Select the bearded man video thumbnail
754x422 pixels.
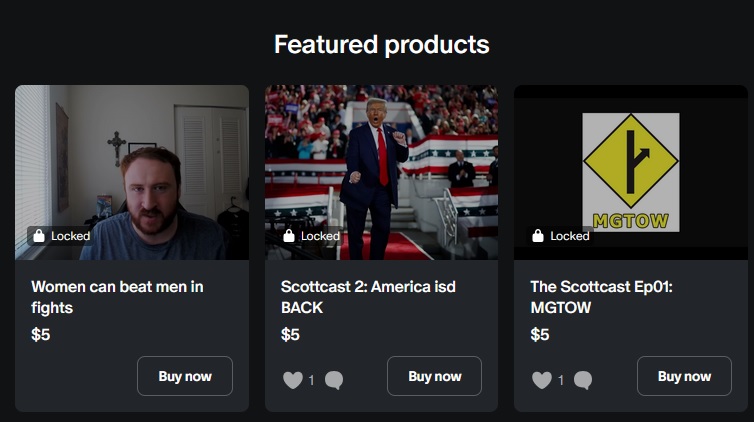point(132,160)
